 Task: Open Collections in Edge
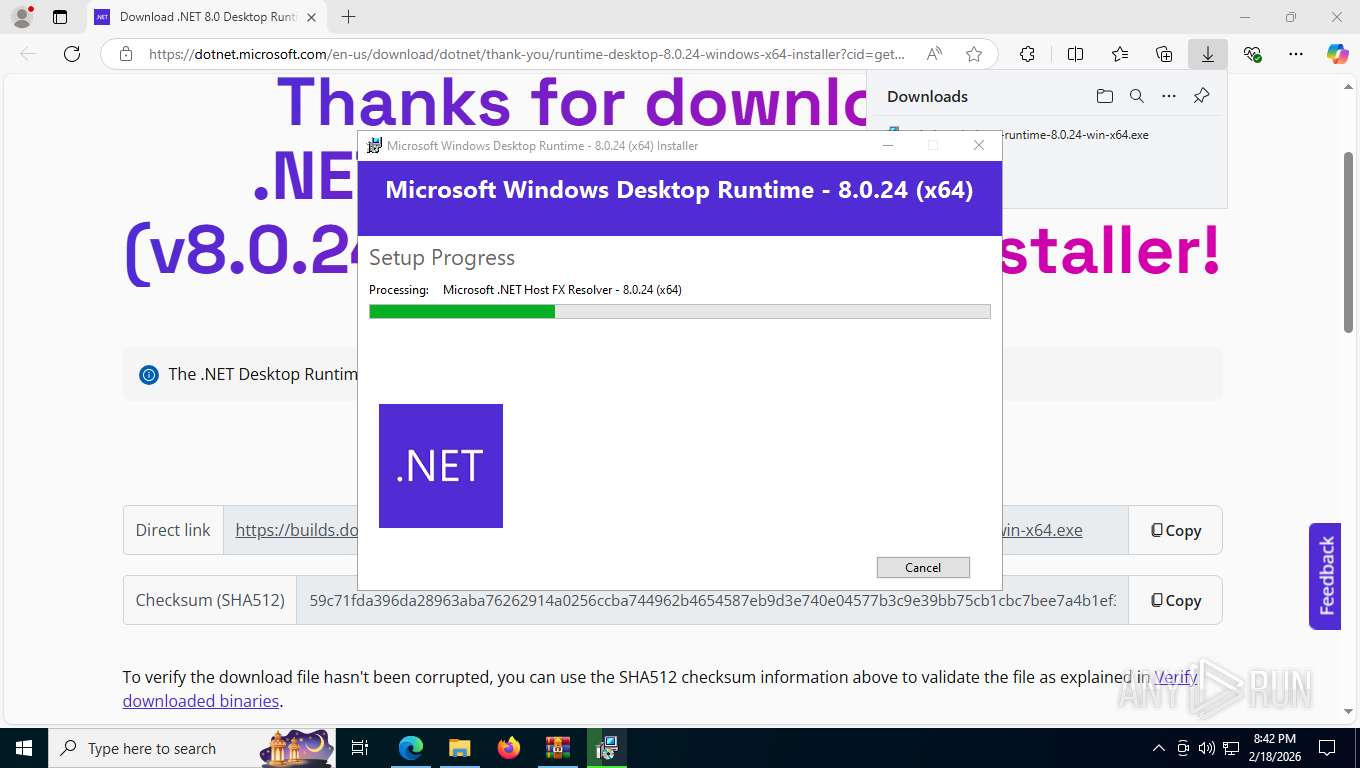click(1163, 54)
